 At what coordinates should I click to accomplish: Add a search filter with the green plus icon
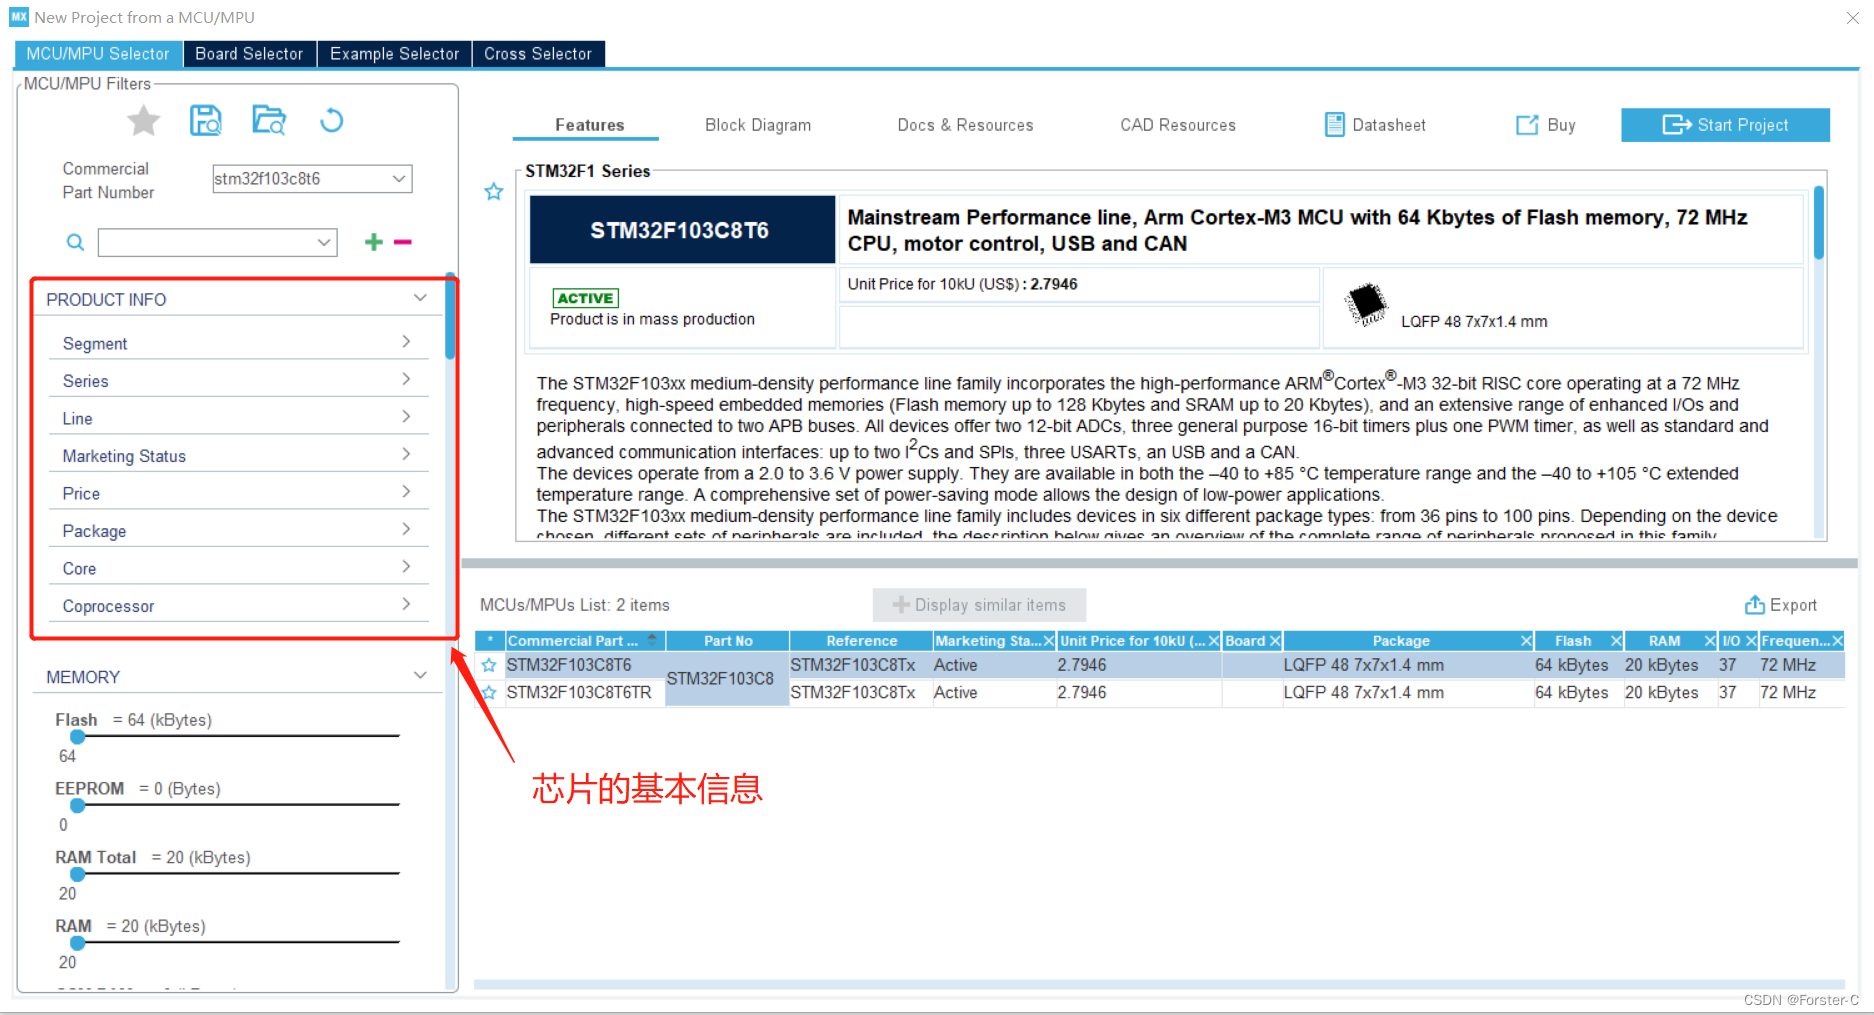(373, 242)
